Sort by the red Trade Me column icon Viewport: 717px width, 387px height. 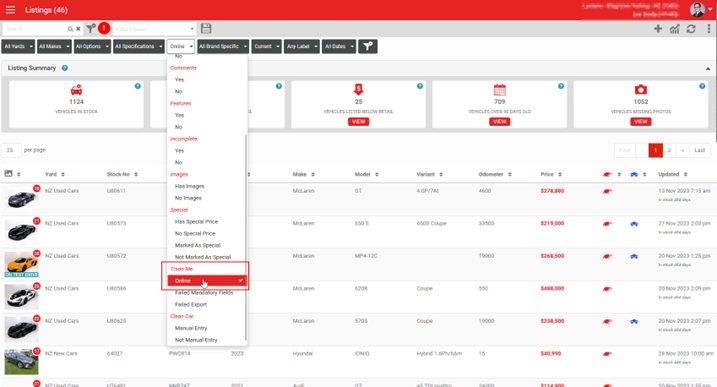click(x=607, y=174)
